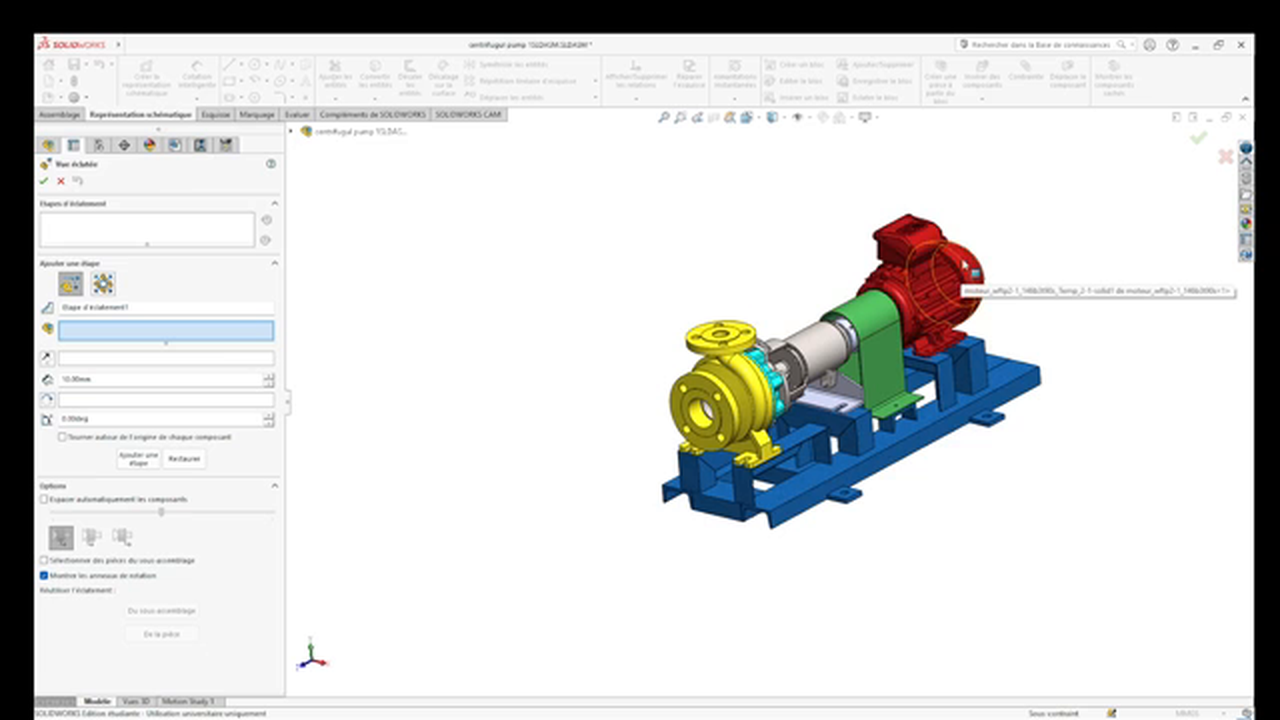Click the Ajouter une étape button
Viewport: 1280px width, 720px height.
(x=139, y=458)
